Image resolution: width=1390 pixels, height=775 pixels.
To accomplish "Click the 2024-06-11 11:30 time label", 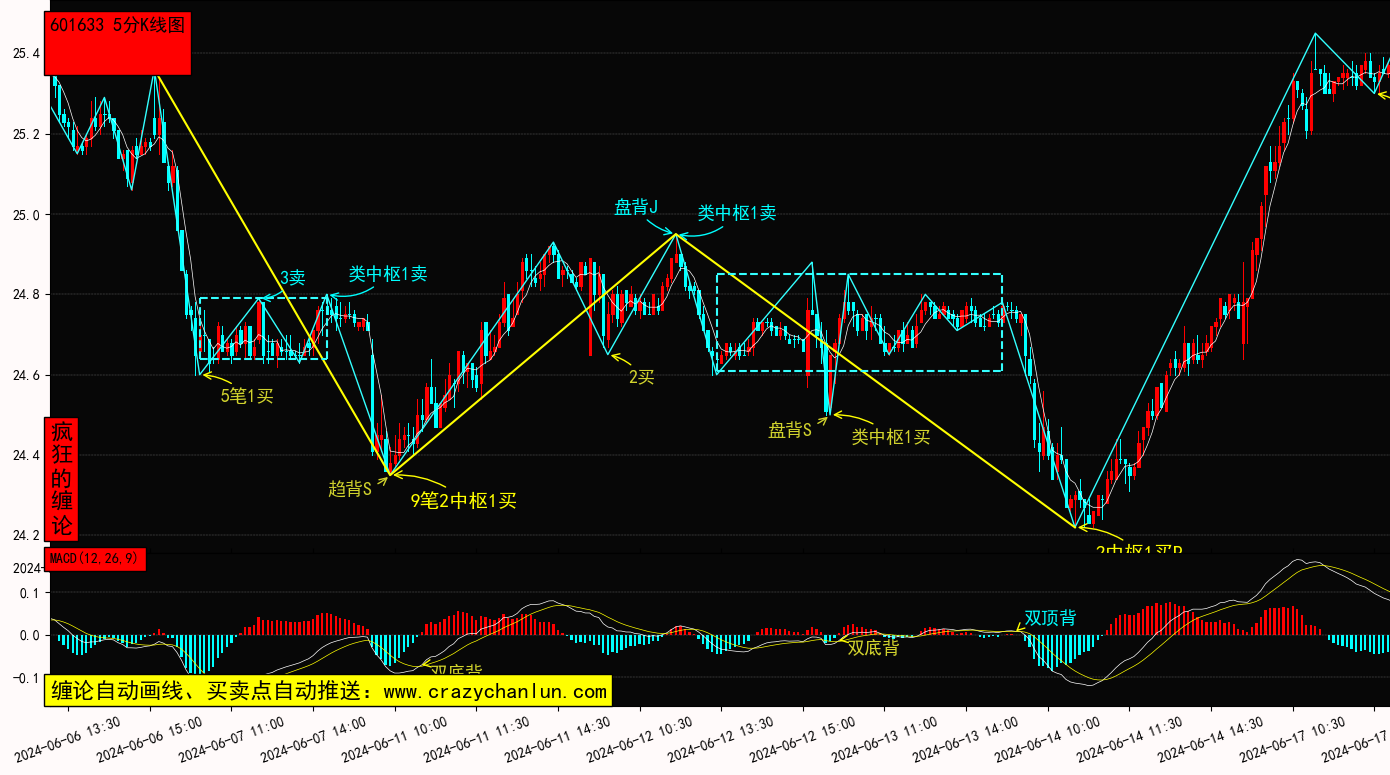I will [476, 739].
